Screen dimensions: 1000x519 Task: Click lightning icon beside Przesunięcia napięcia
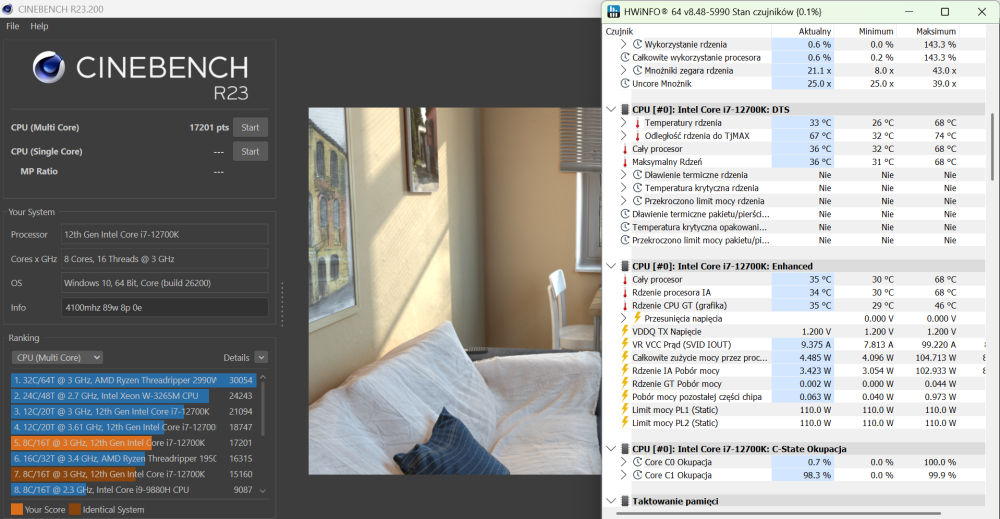tap(637, 318)
